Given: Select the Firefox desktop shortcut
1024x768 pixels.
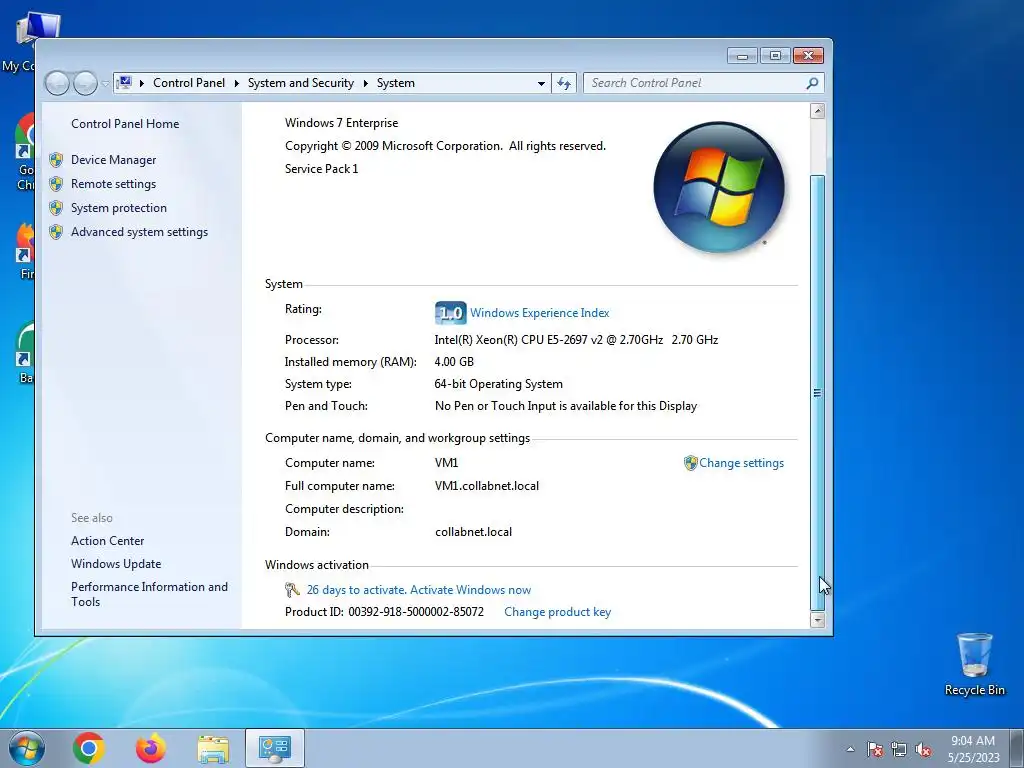Looking at the screenshot, I should point(25,251).
